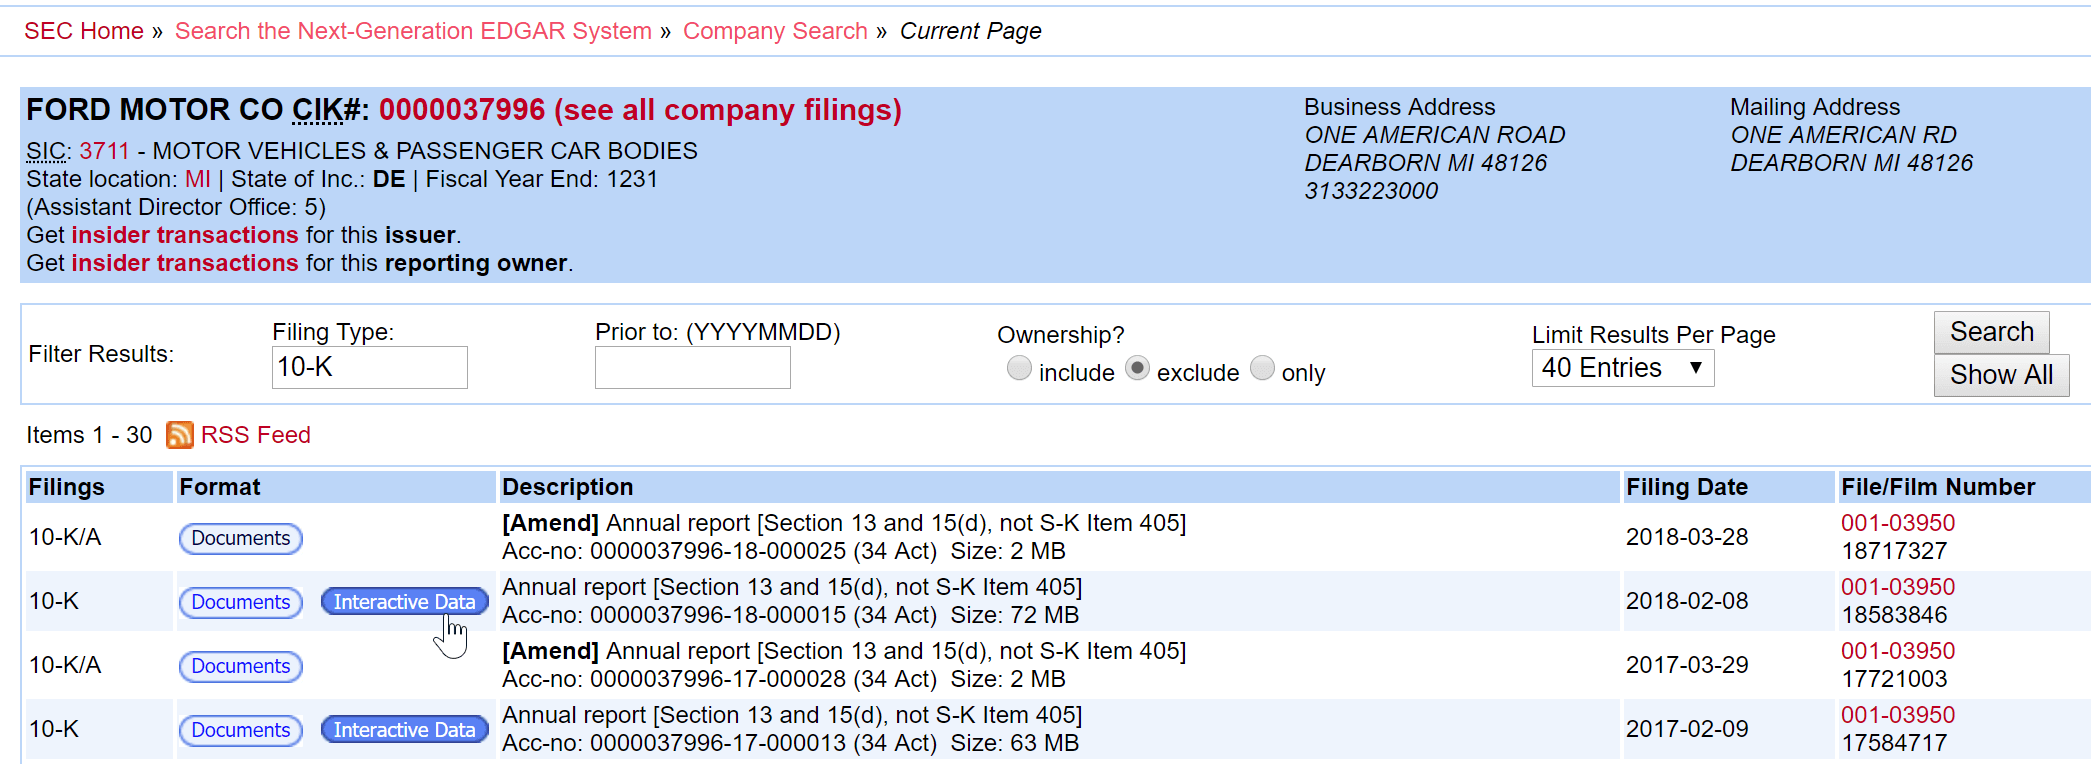The height and width of the screenshot is (764, 2091).
Task: Open Interactive Data for the 2018-02-08 10-K filing
Action: tap(404, 602)
